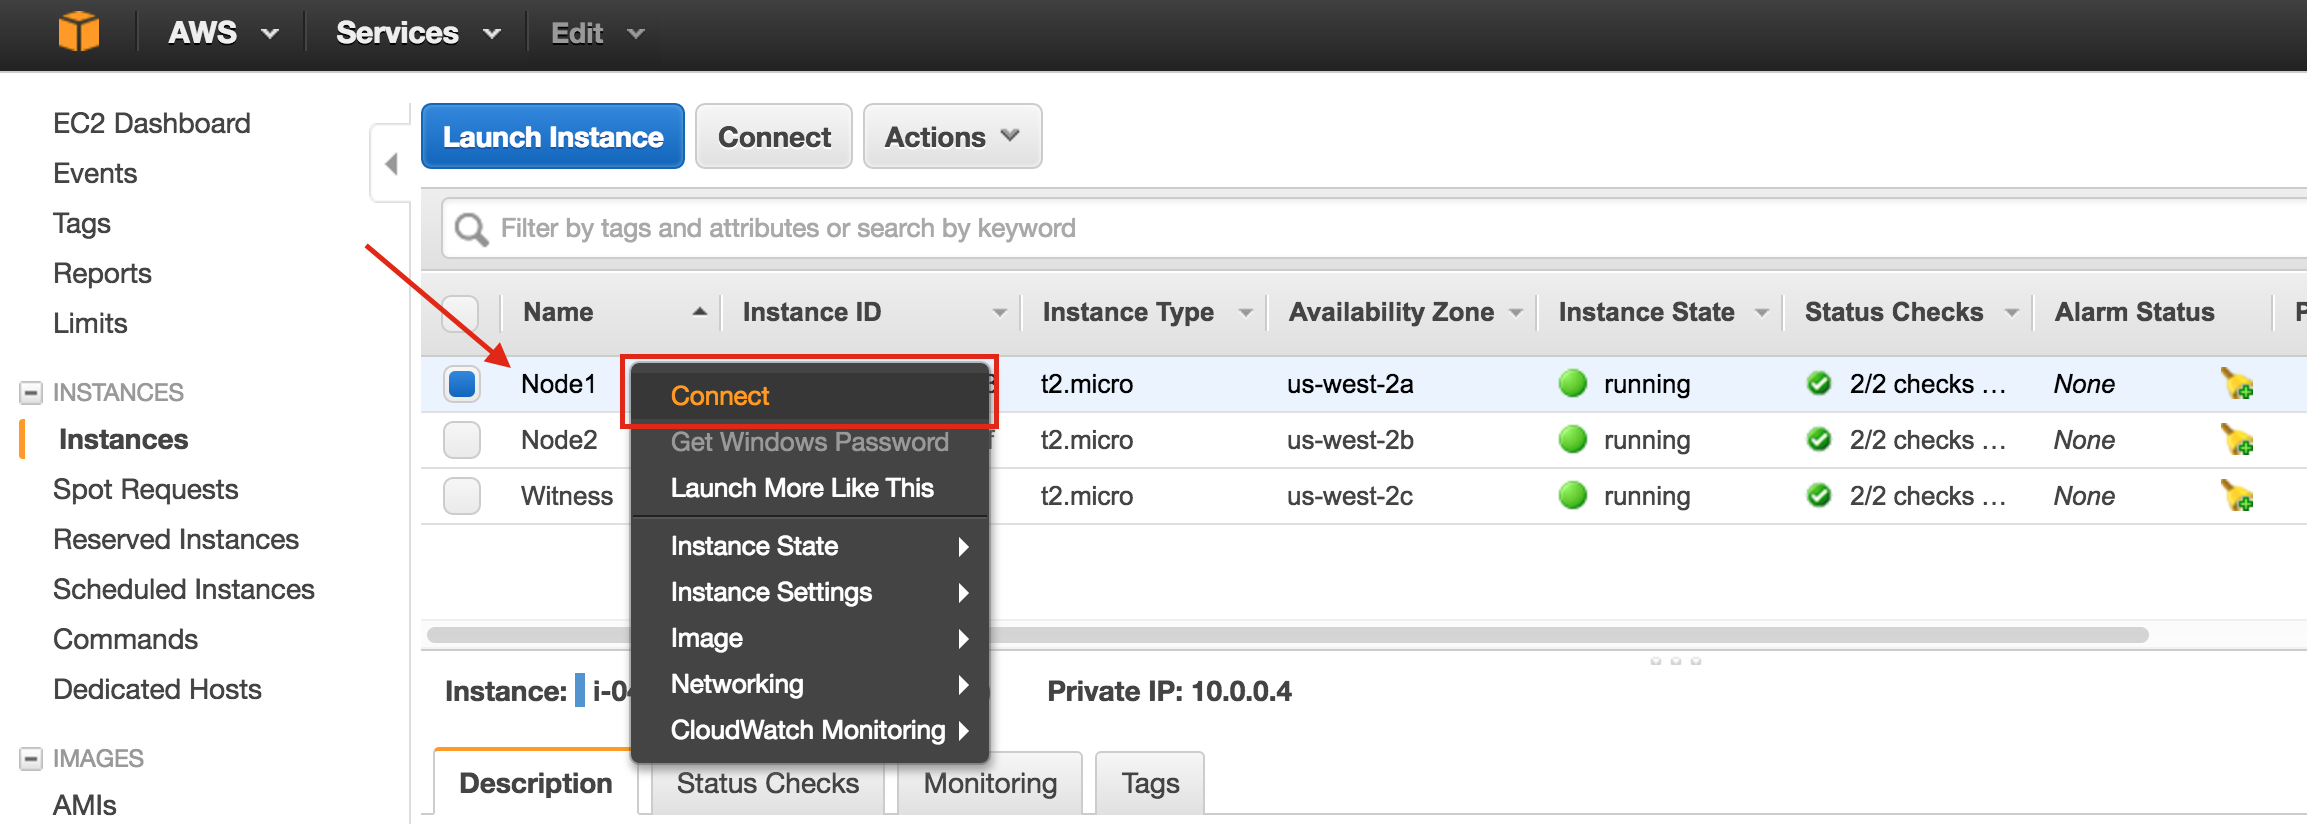Select the Node2 row checkbox
2307x824 pixels.
coord(462,440)
